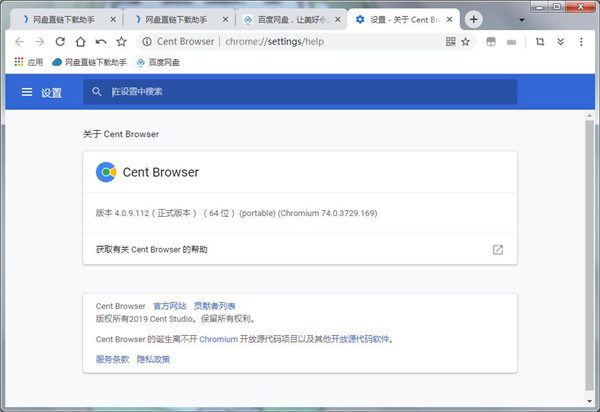Click the settings search magnifier icon
This screenshot has height=412, width=600.
coord(96,91)
